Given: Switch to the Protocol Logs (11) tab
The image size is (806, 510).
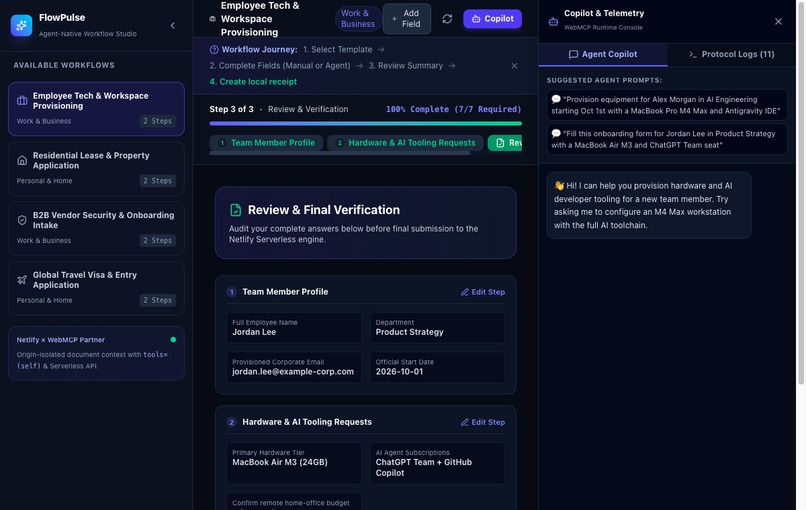Looking at the screenshot, I should [x=731, y=54].
